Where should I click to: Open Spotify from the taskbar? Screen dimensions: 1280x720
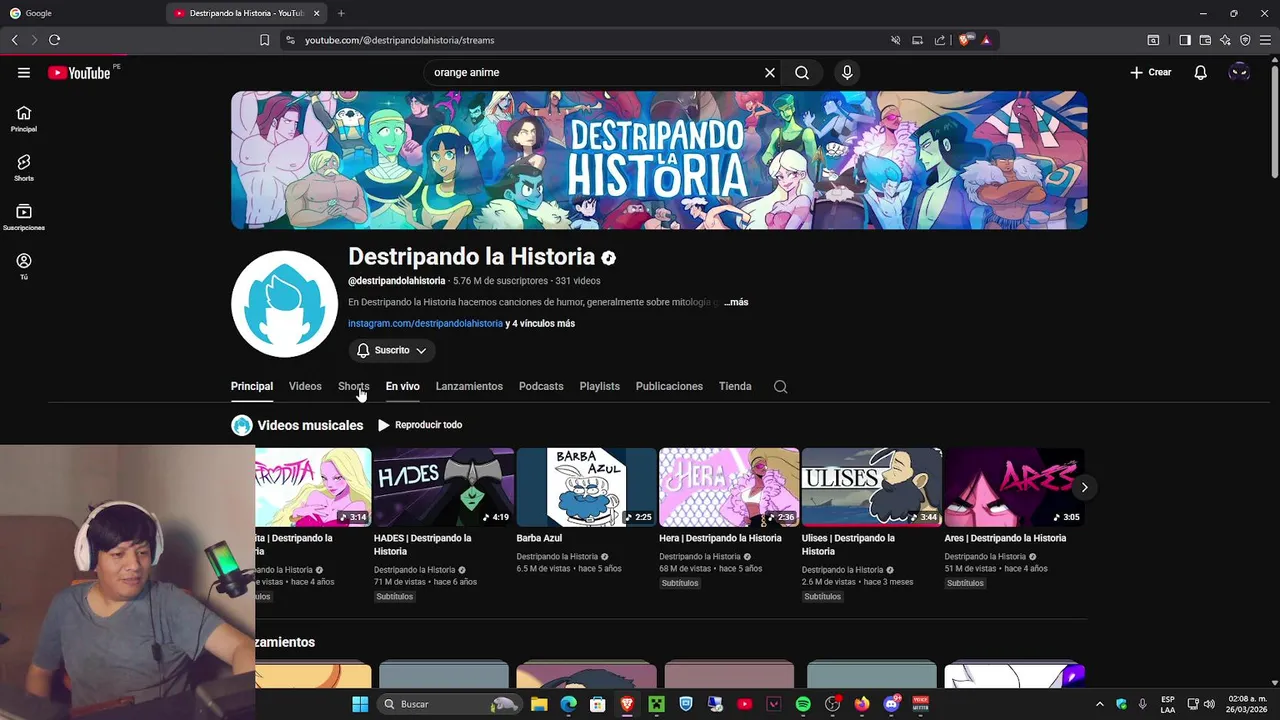(803, 704)
